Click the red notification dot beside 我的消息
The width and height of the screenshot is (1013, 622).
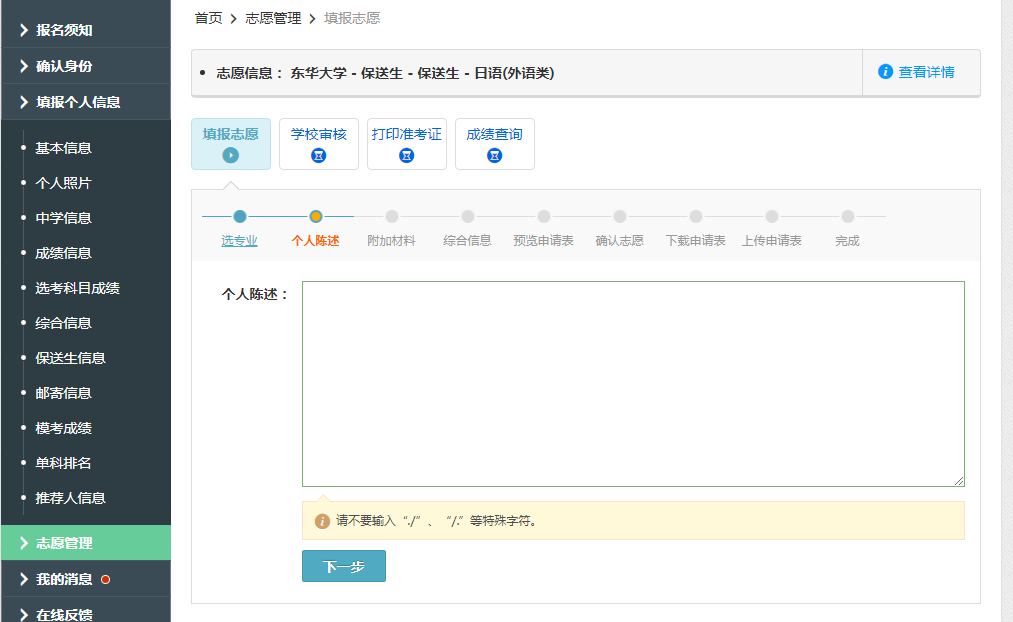105,579
